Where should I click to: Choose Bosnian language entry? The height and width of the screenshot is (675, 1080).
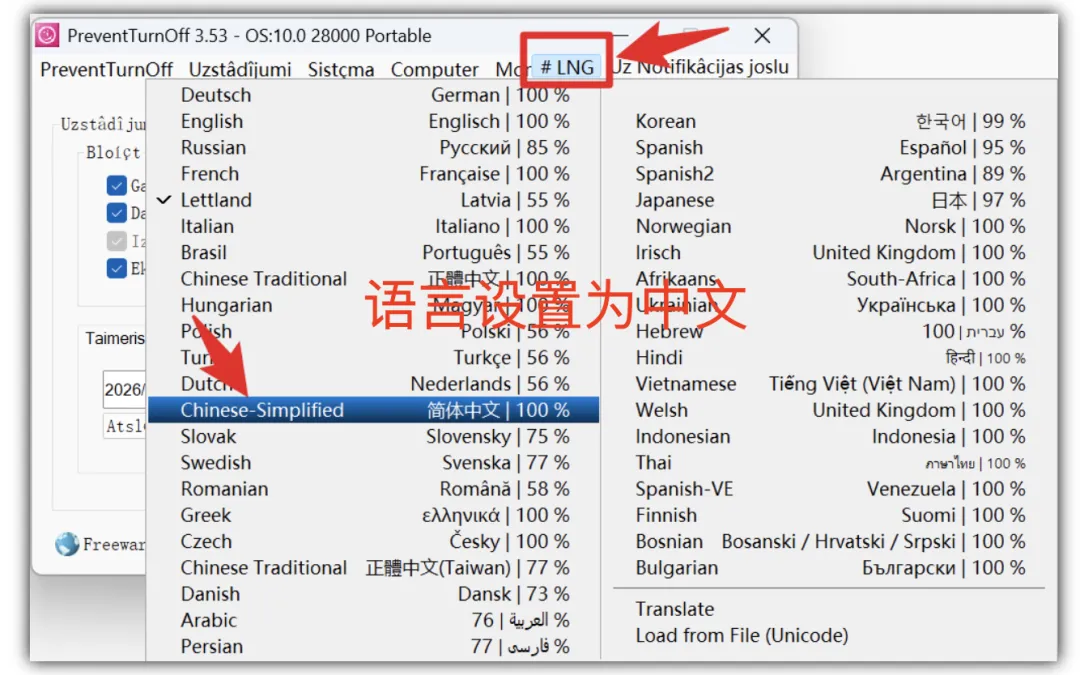tap(829, 541)
